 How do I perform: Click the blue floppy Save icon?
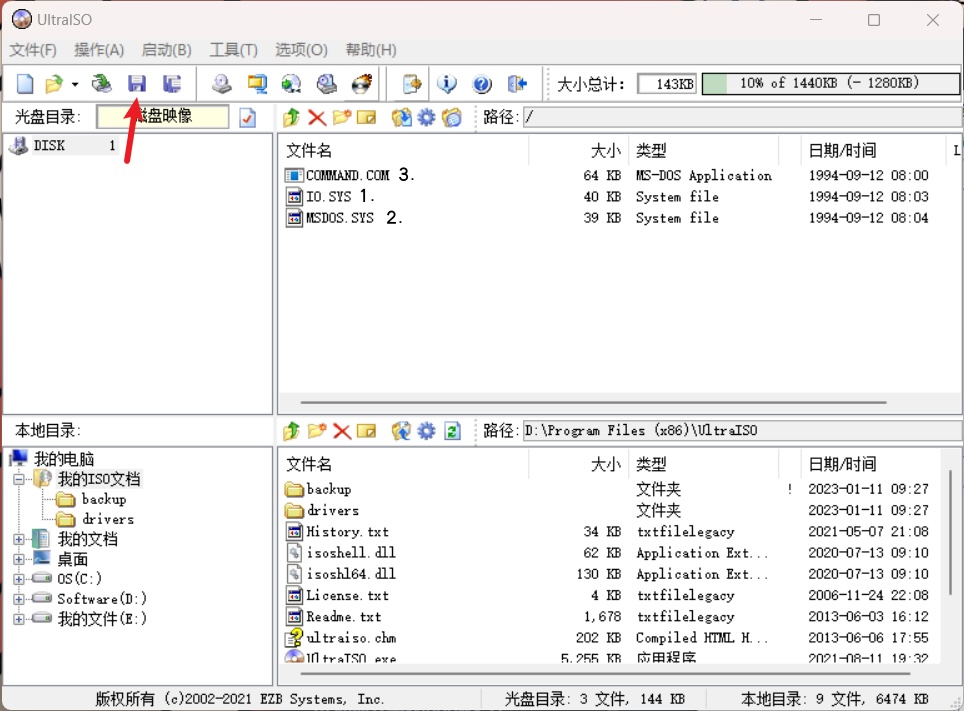(x=136, y=84)
